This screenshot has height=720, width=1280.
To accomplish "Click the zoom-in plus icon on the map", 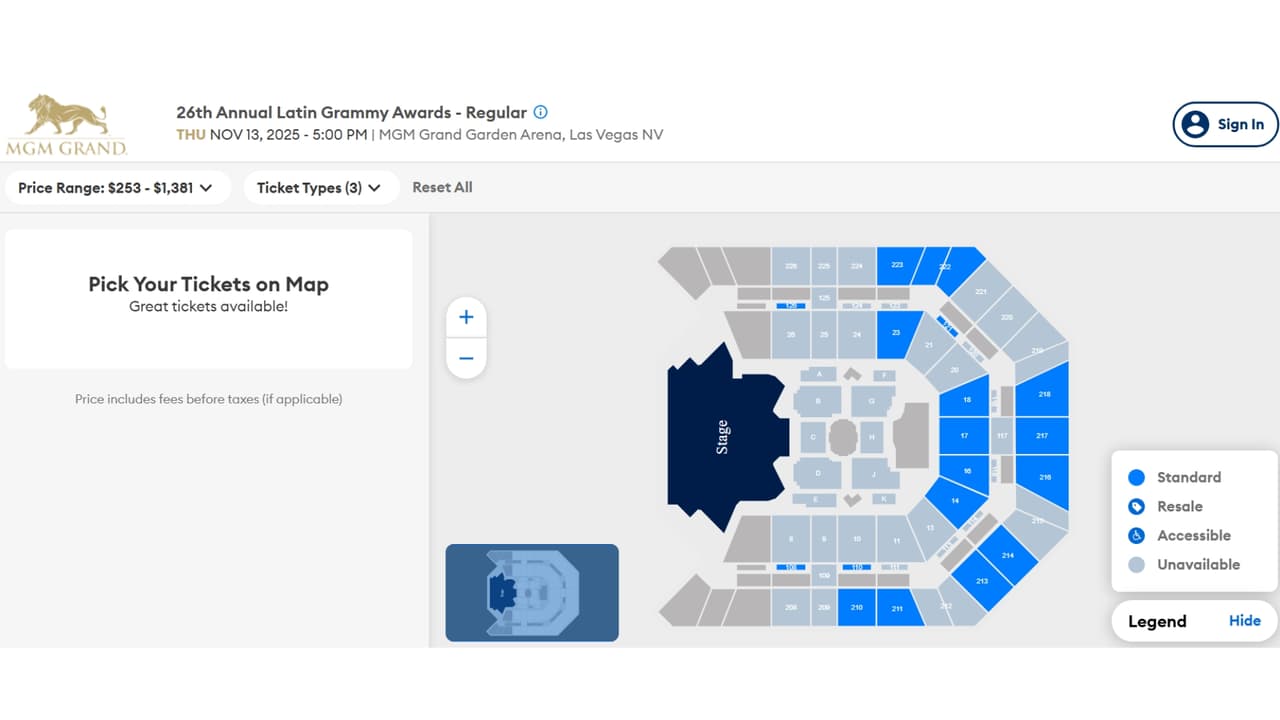I will (466, 317).
